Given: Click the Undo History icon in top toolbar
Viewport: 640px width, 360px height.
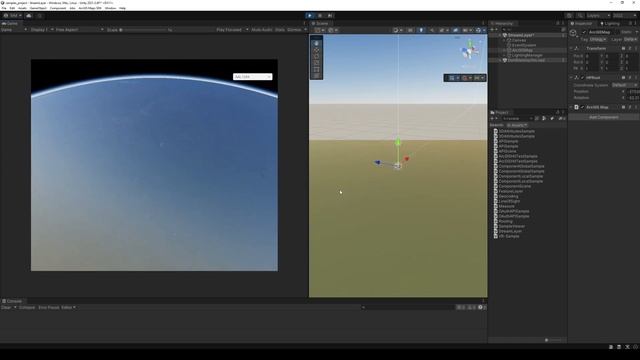Looking at the screenshot, I should [x=569, y=16].
